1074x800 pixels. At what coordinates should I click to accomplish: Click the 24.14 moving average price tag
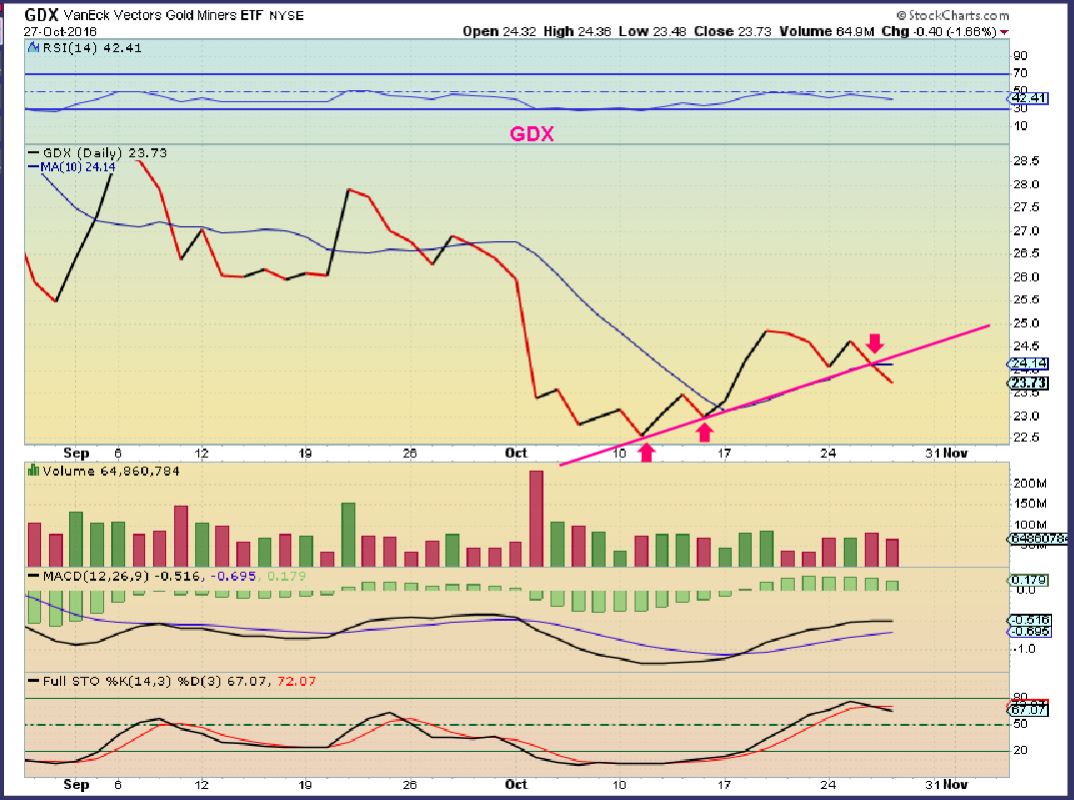pos(1028,364)
